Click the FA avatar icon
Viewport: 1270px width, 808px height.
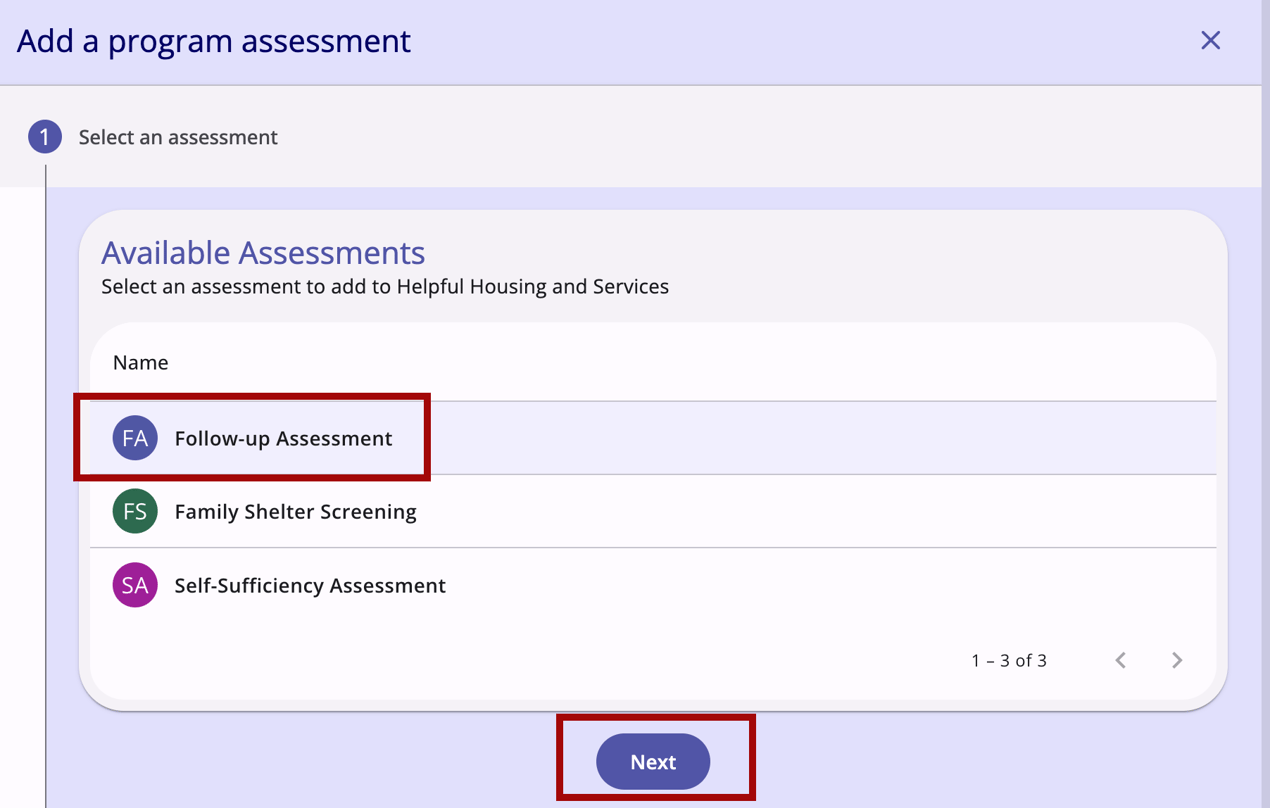[134, 437]
